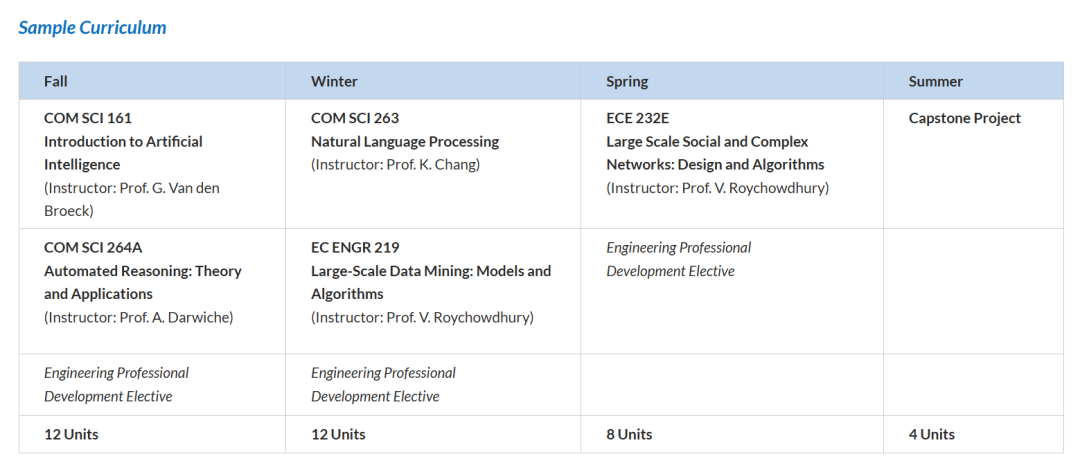The image size is (1080, 463).
Task: Click Introduction to Artificial Intelligence course title
Action: tap(123, 153)
